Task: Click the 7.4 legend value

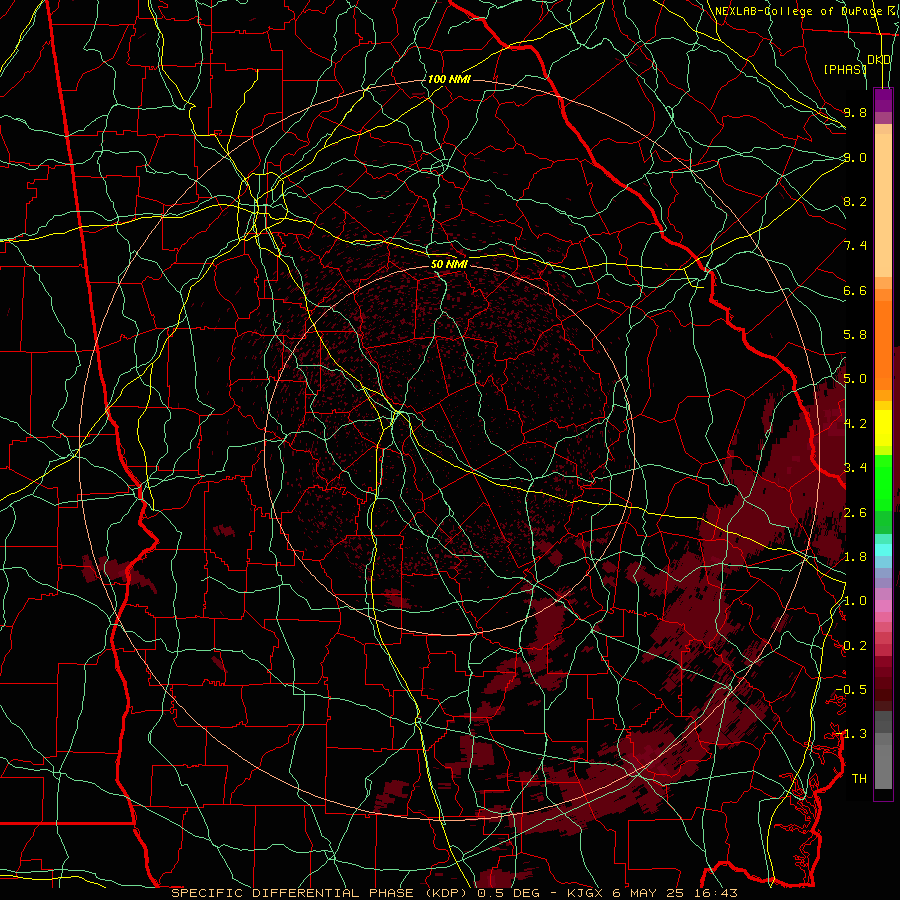Action: (x=855, y=246)
